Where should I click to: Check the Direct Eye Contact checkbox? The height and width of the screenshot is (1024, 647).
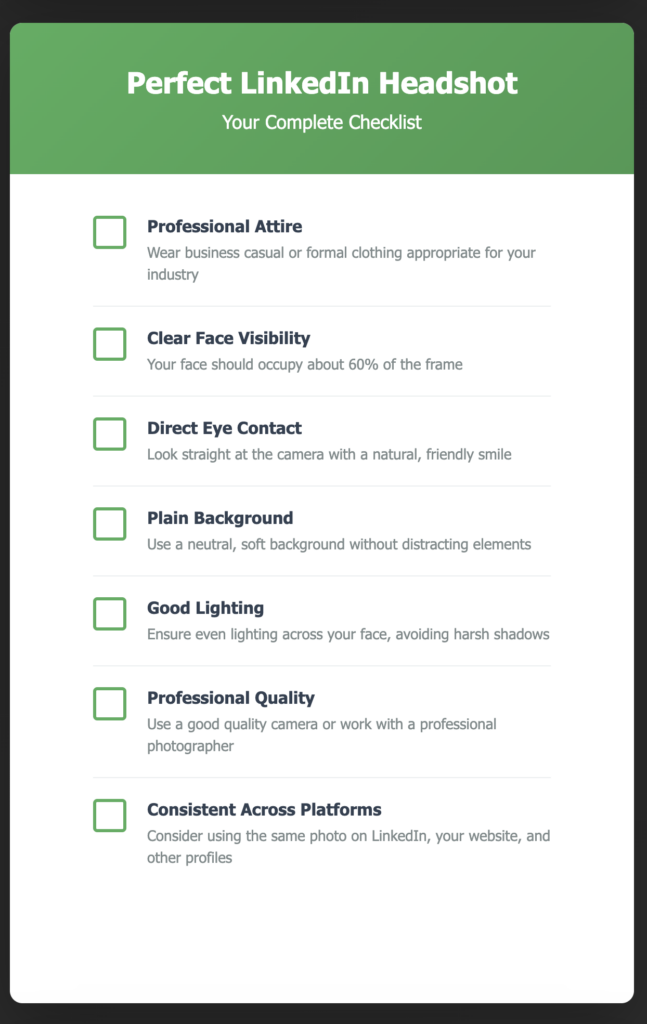point(109,433)
